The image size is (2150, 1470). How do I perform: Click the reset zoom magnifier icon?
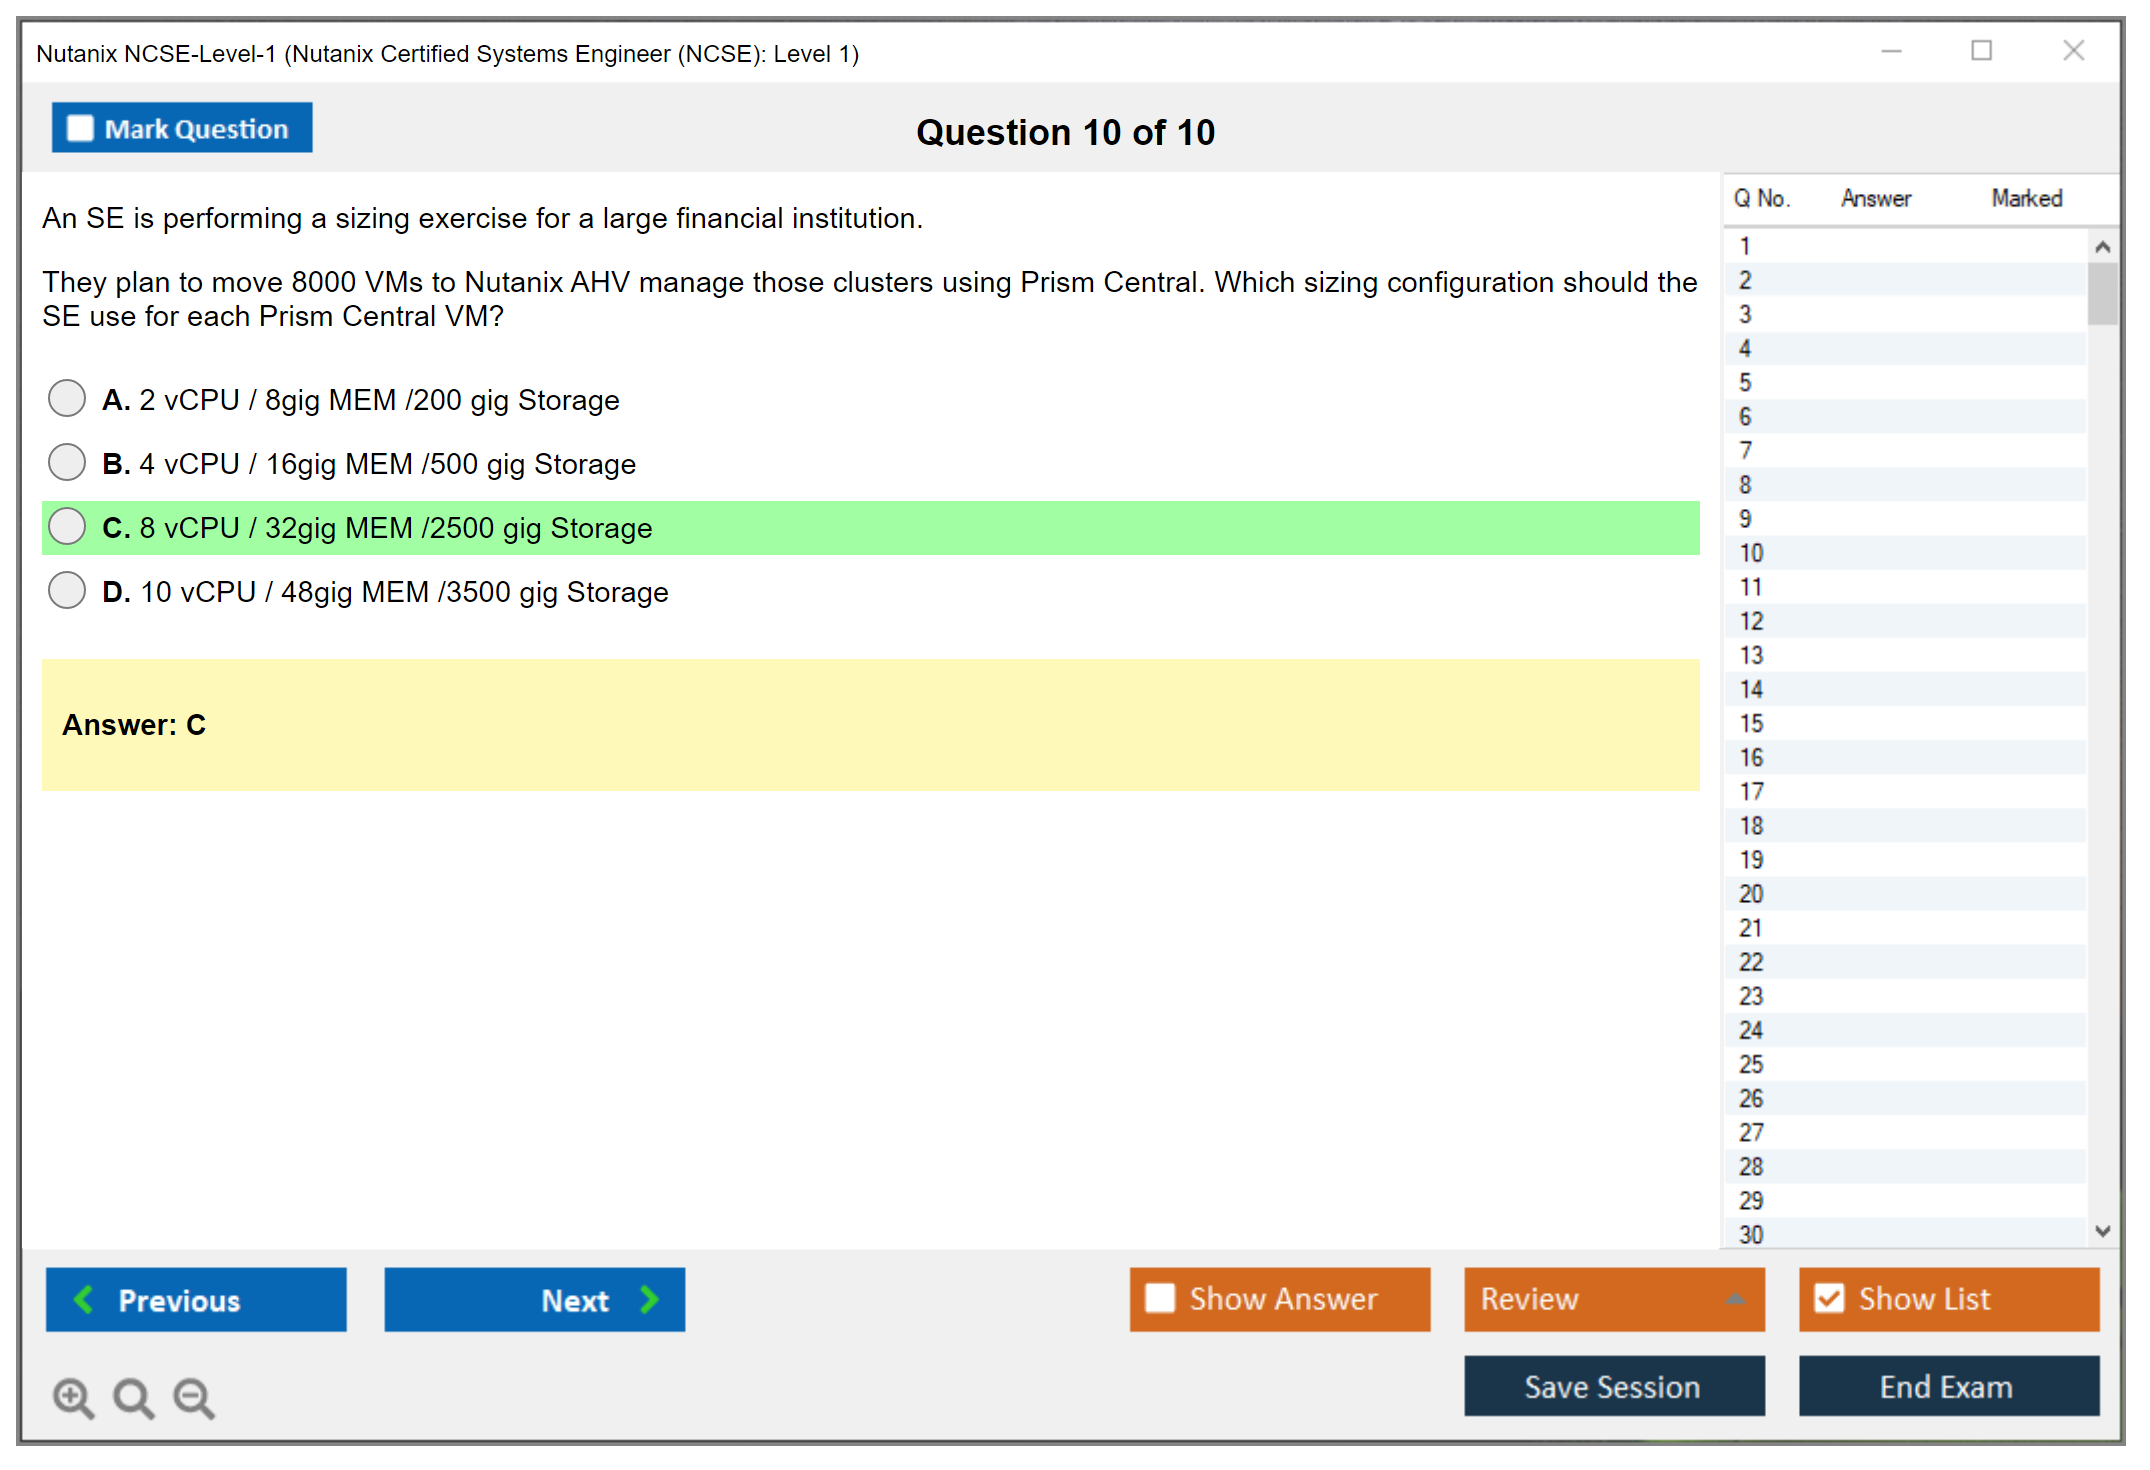tap(133, 1397)
